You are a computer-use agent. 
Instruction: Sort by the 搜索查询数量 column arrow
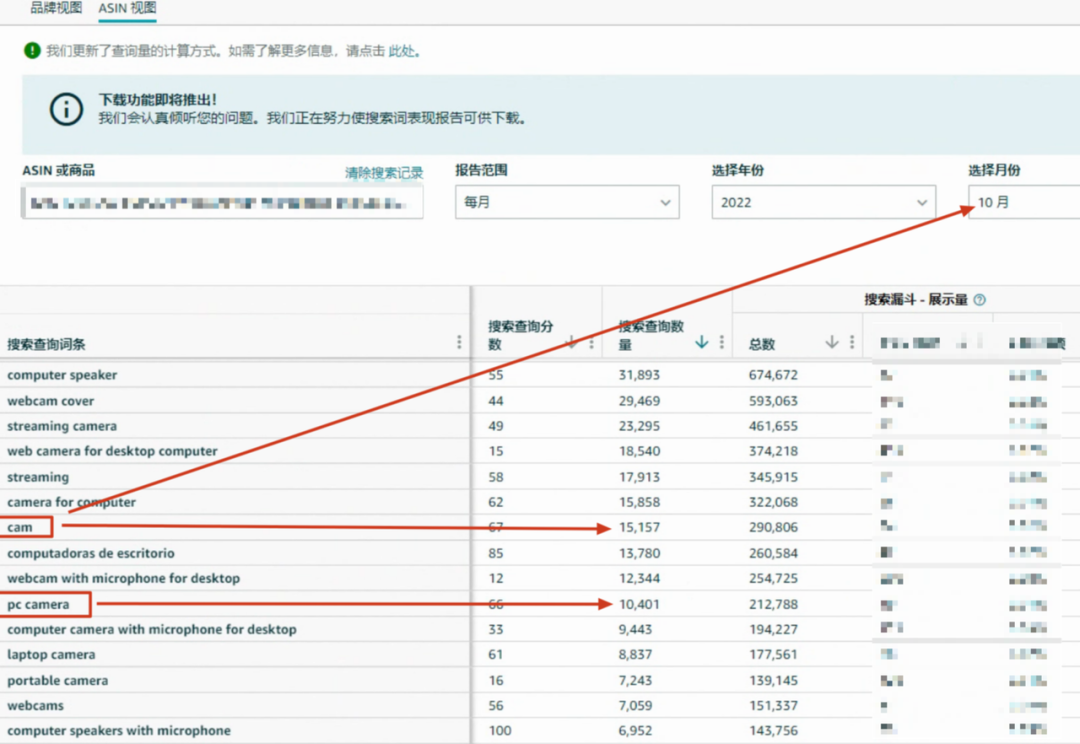[701, 342]
